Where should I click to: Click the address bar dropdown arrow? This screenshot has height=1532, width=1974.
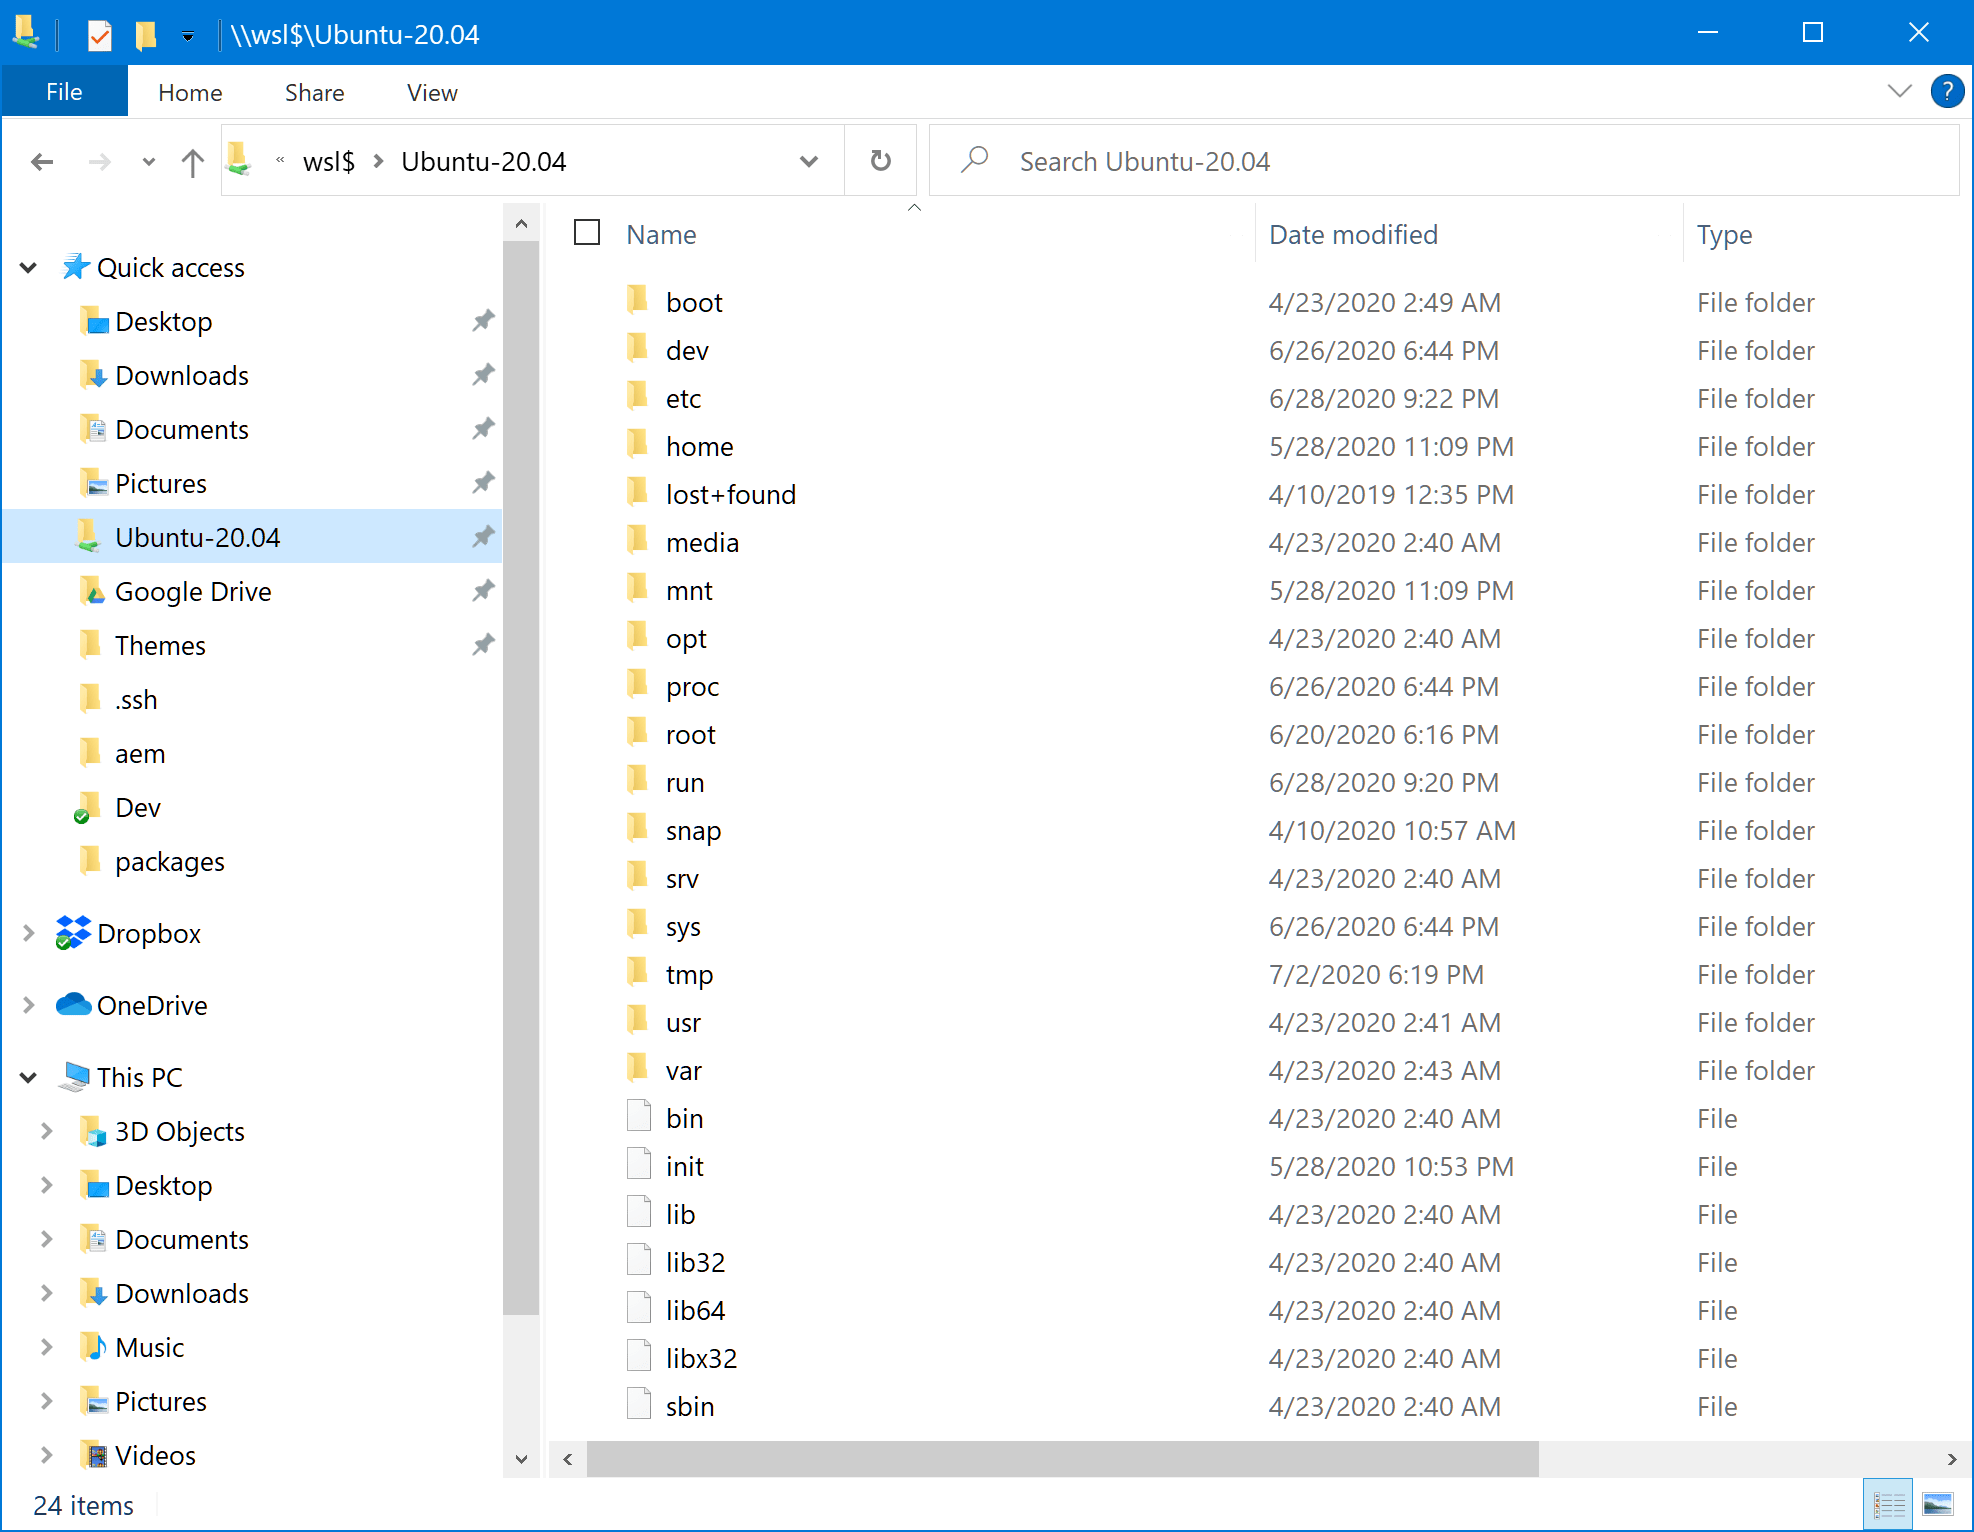point(811,160)
